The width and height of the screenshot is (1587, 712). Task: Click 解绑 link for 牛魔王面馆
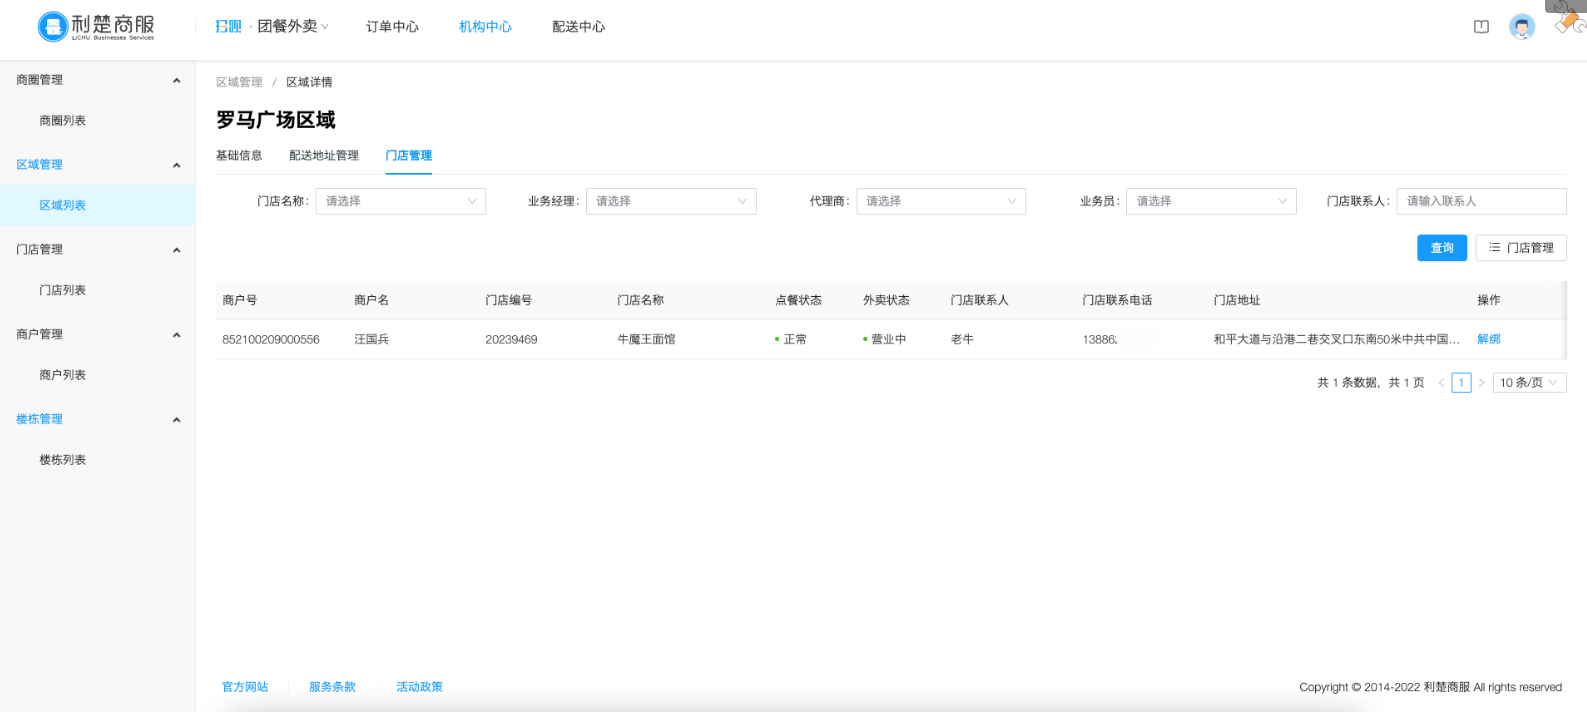[1488, 339]
